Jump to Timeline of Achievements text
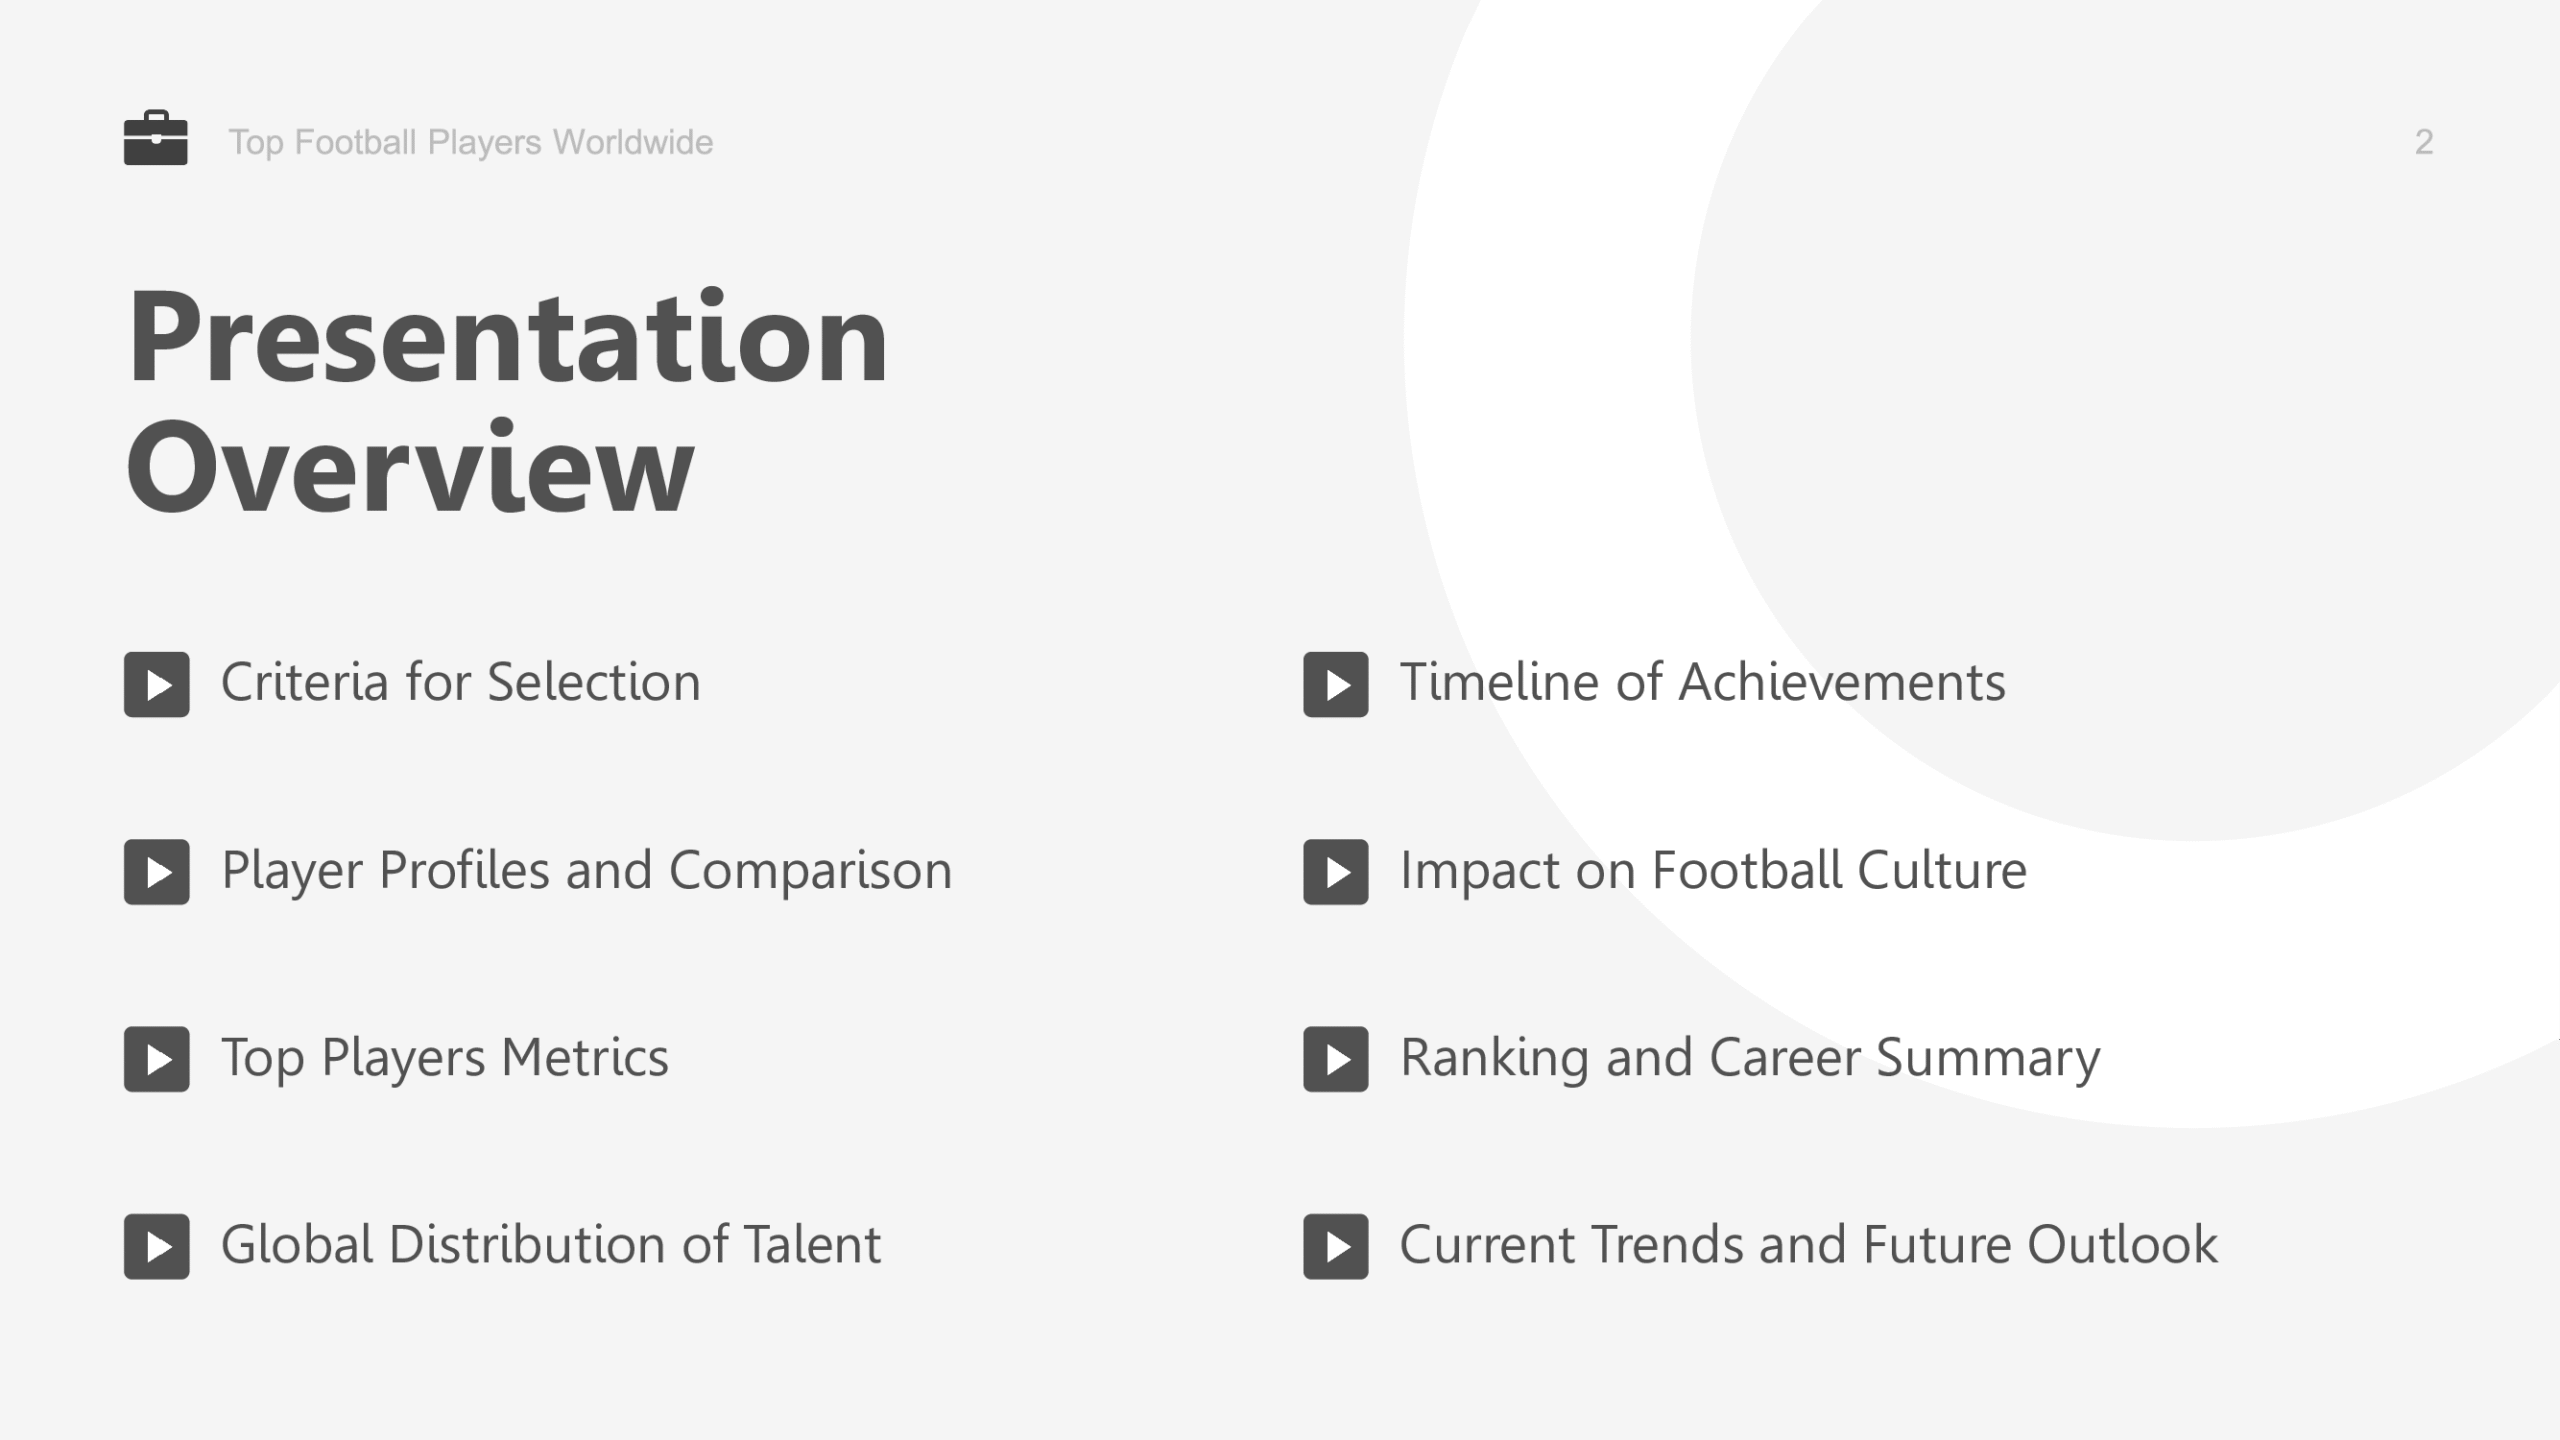 [1702, 683]
